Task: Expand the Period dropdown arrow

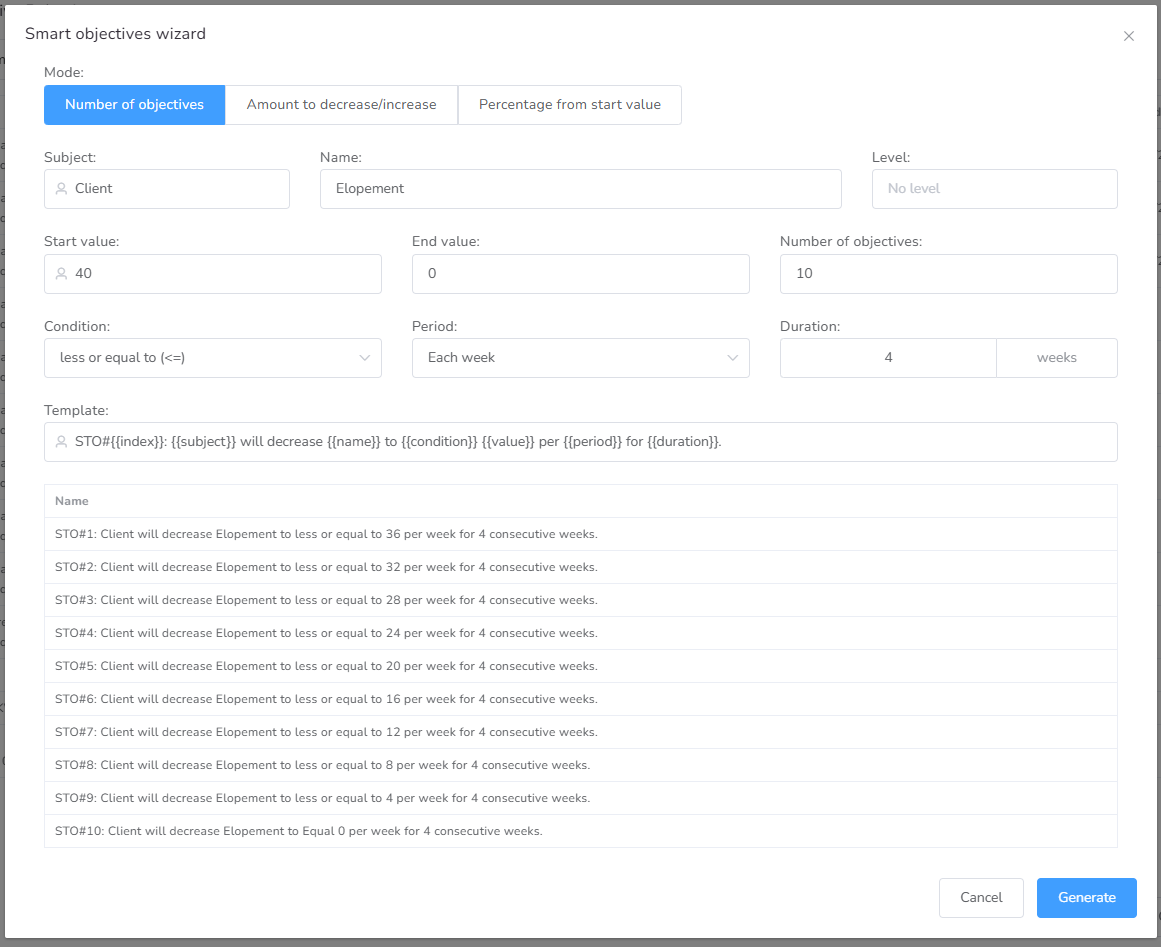Action: [x=733, y=358]
